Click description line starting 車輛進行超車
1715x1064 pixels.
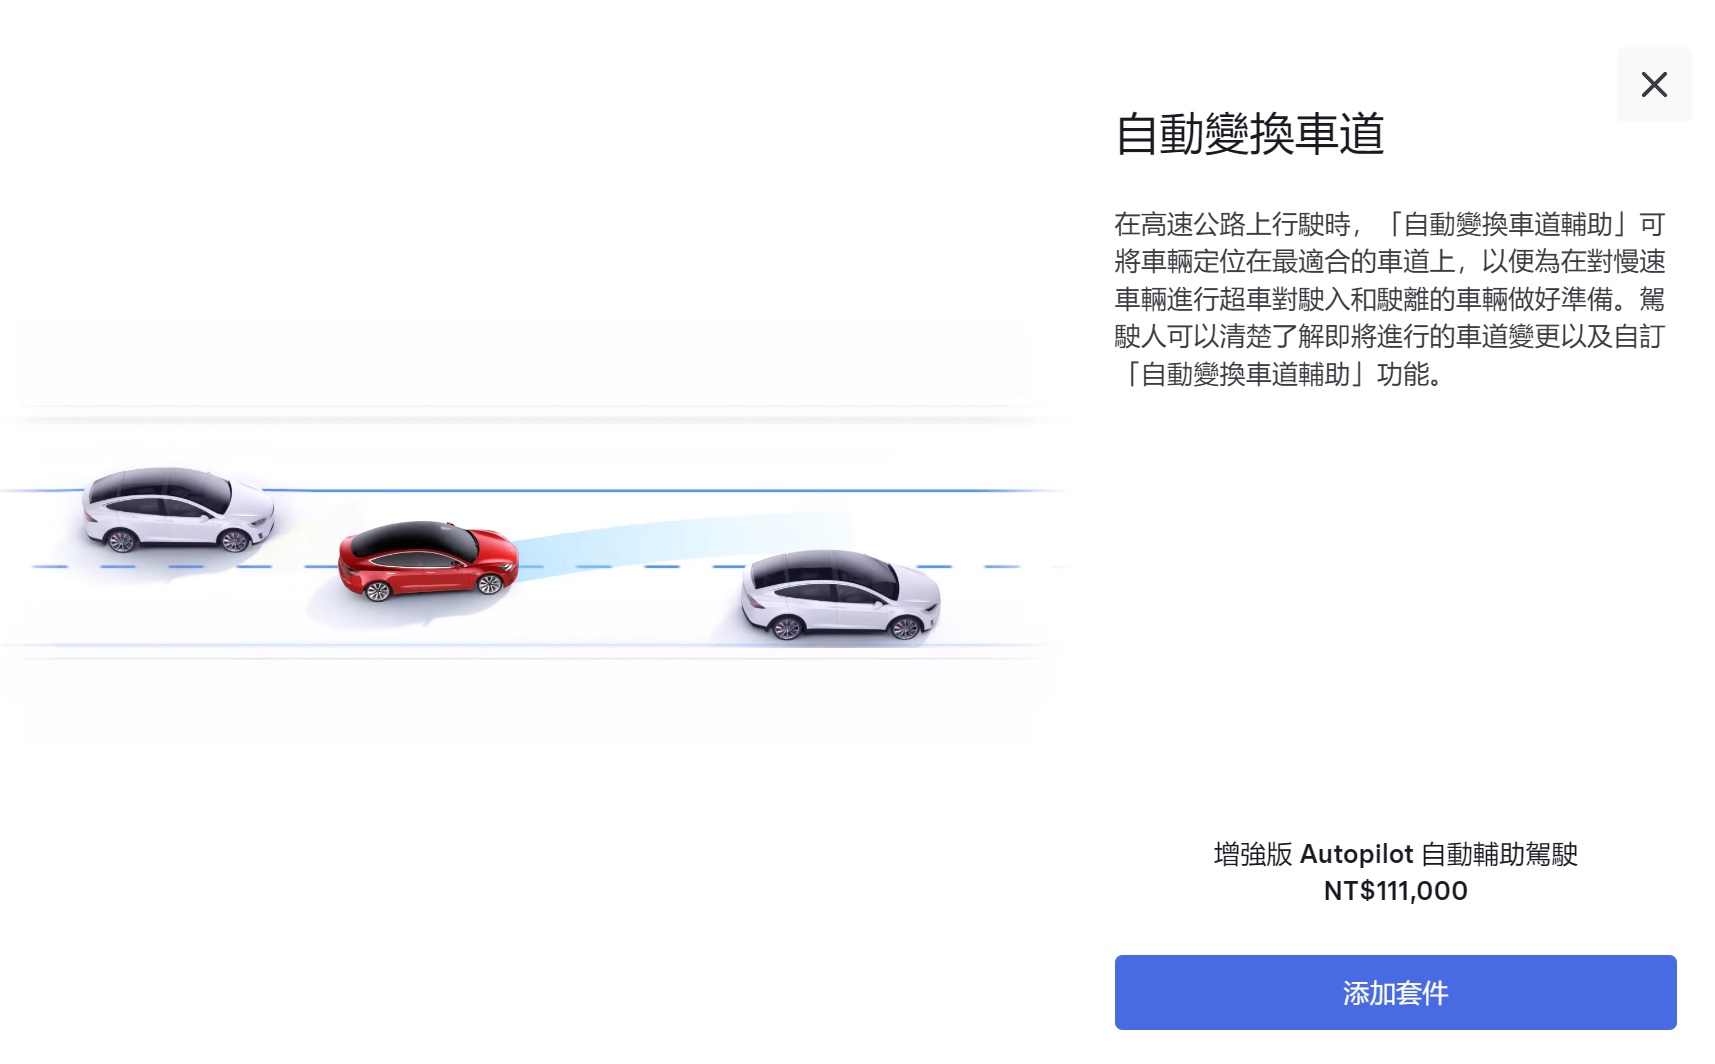(x=1390, y=299)
